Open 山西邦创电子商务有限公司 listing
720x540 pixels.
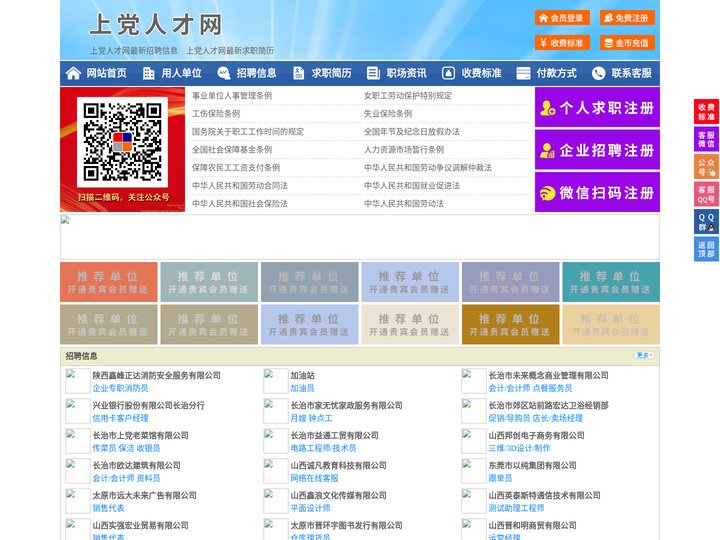click(536, 435)
